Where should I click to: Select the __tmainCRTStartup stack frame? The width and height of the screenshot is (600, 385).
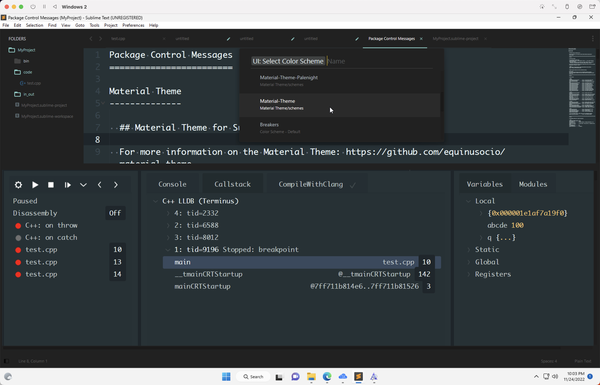tap(302, 274)
